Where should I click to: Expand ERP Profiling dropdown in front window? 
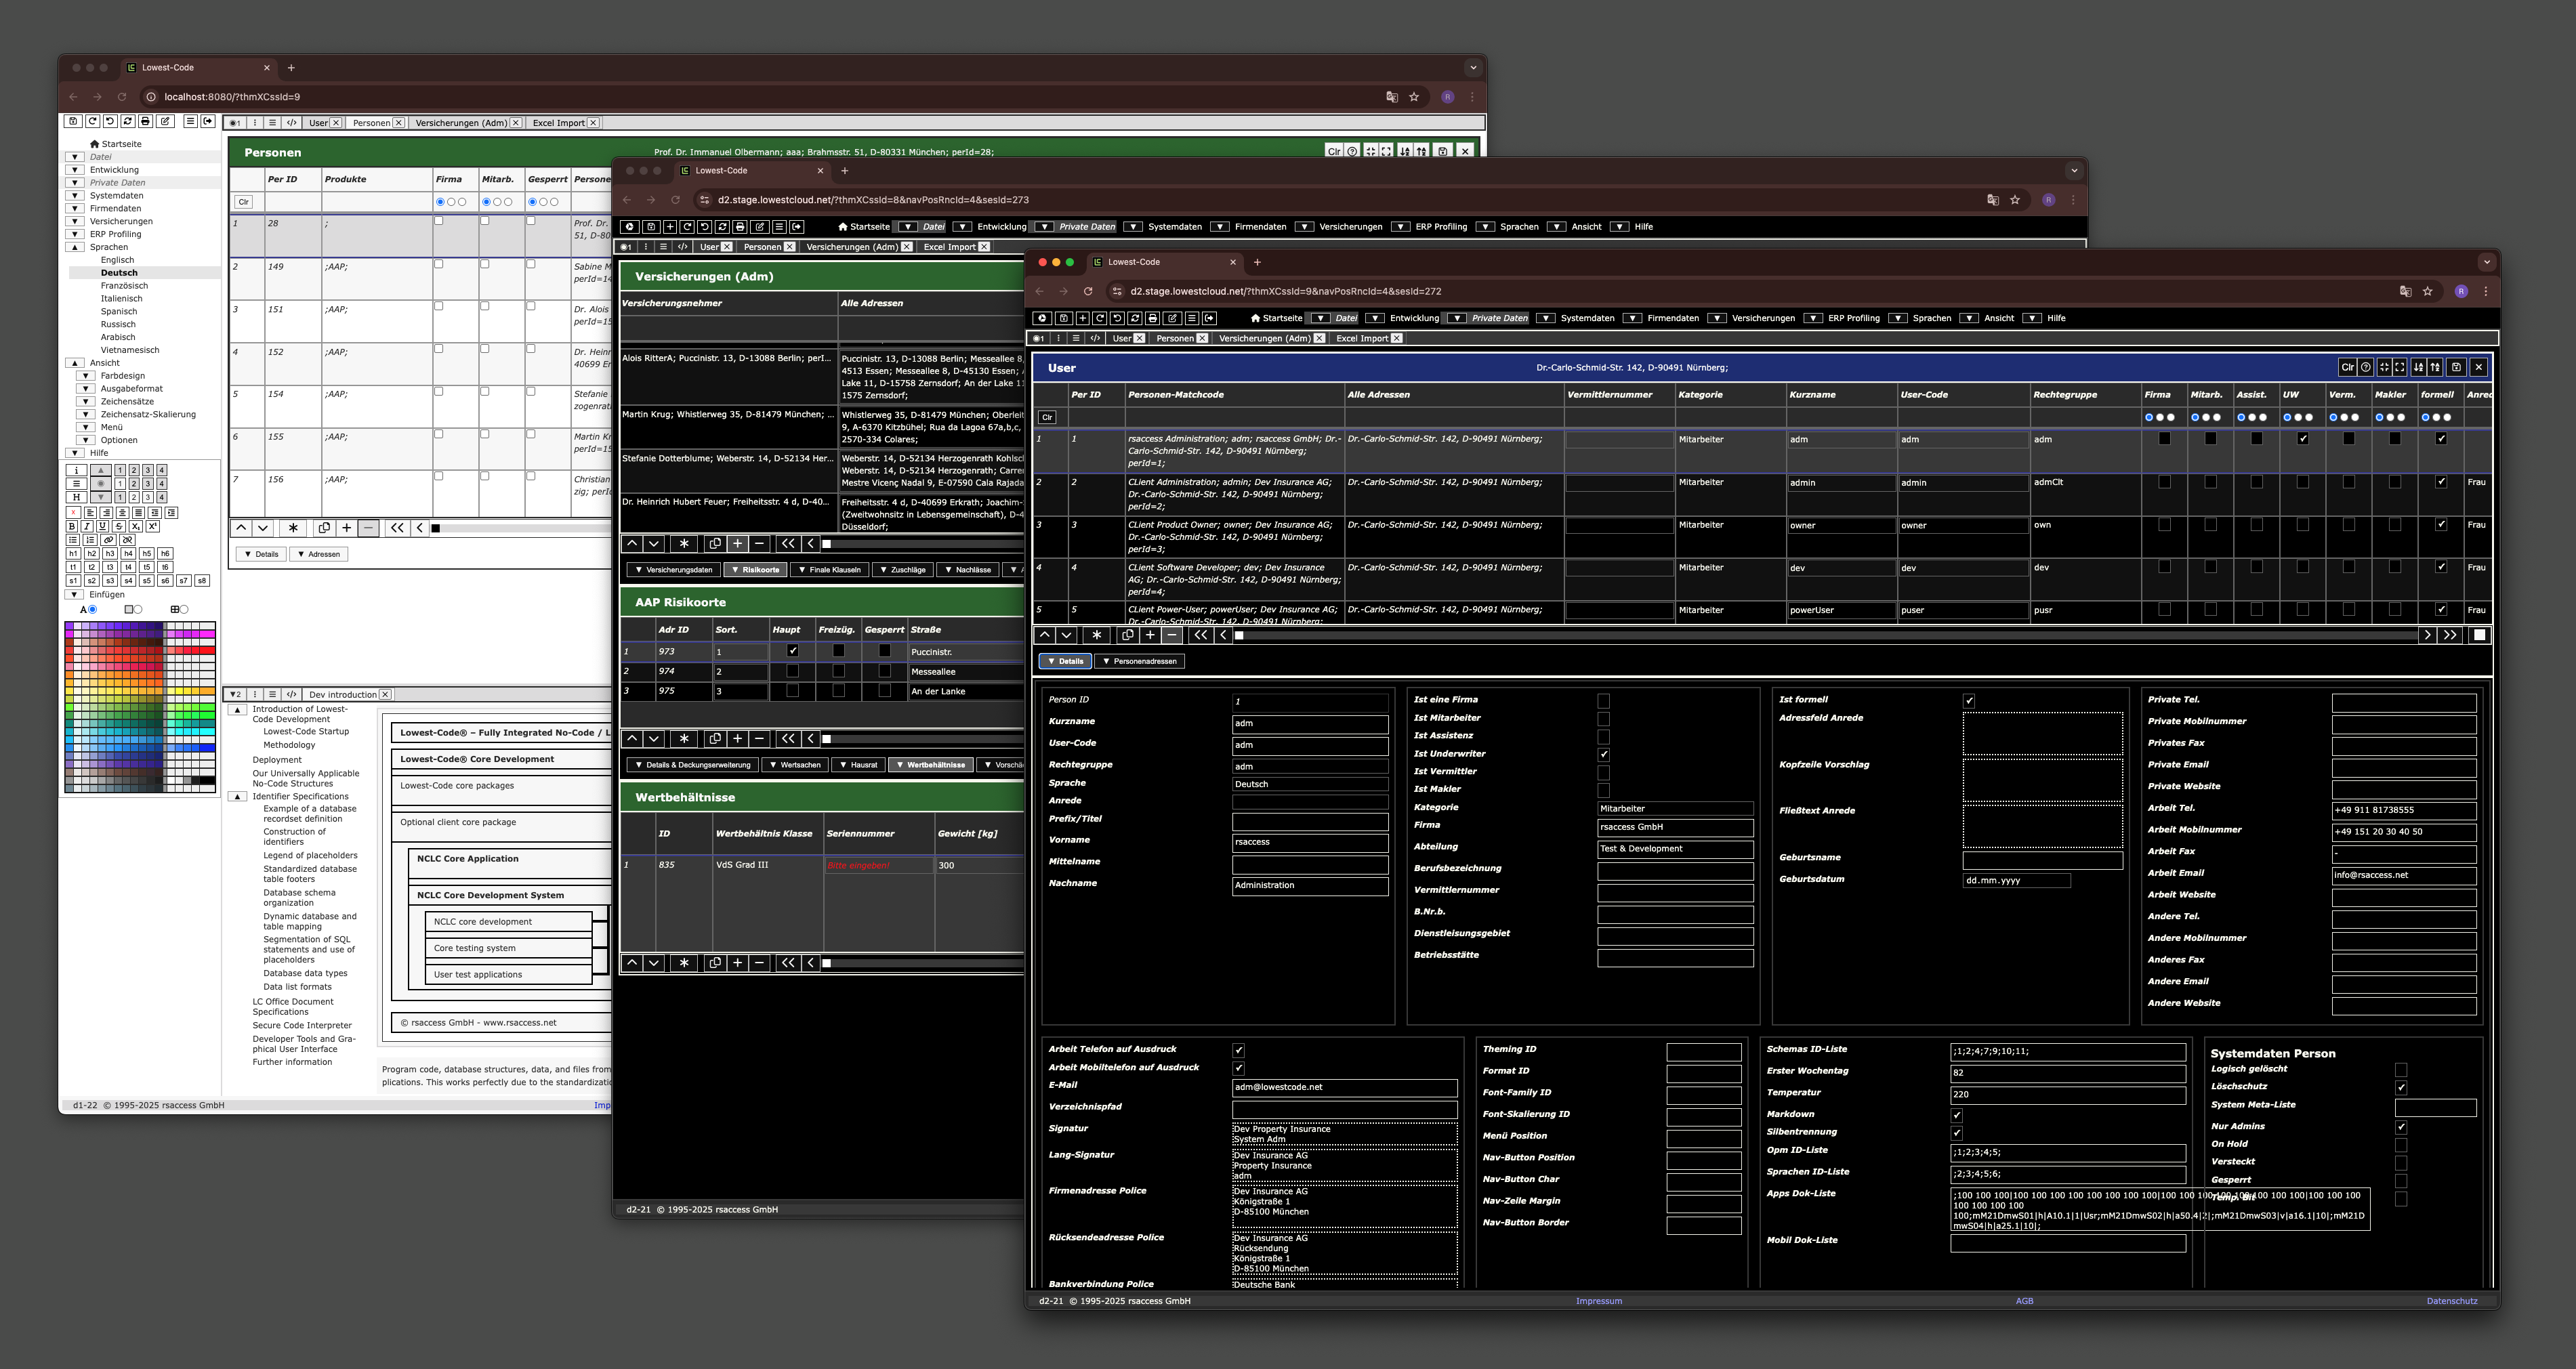click(x=1813, y=318)
